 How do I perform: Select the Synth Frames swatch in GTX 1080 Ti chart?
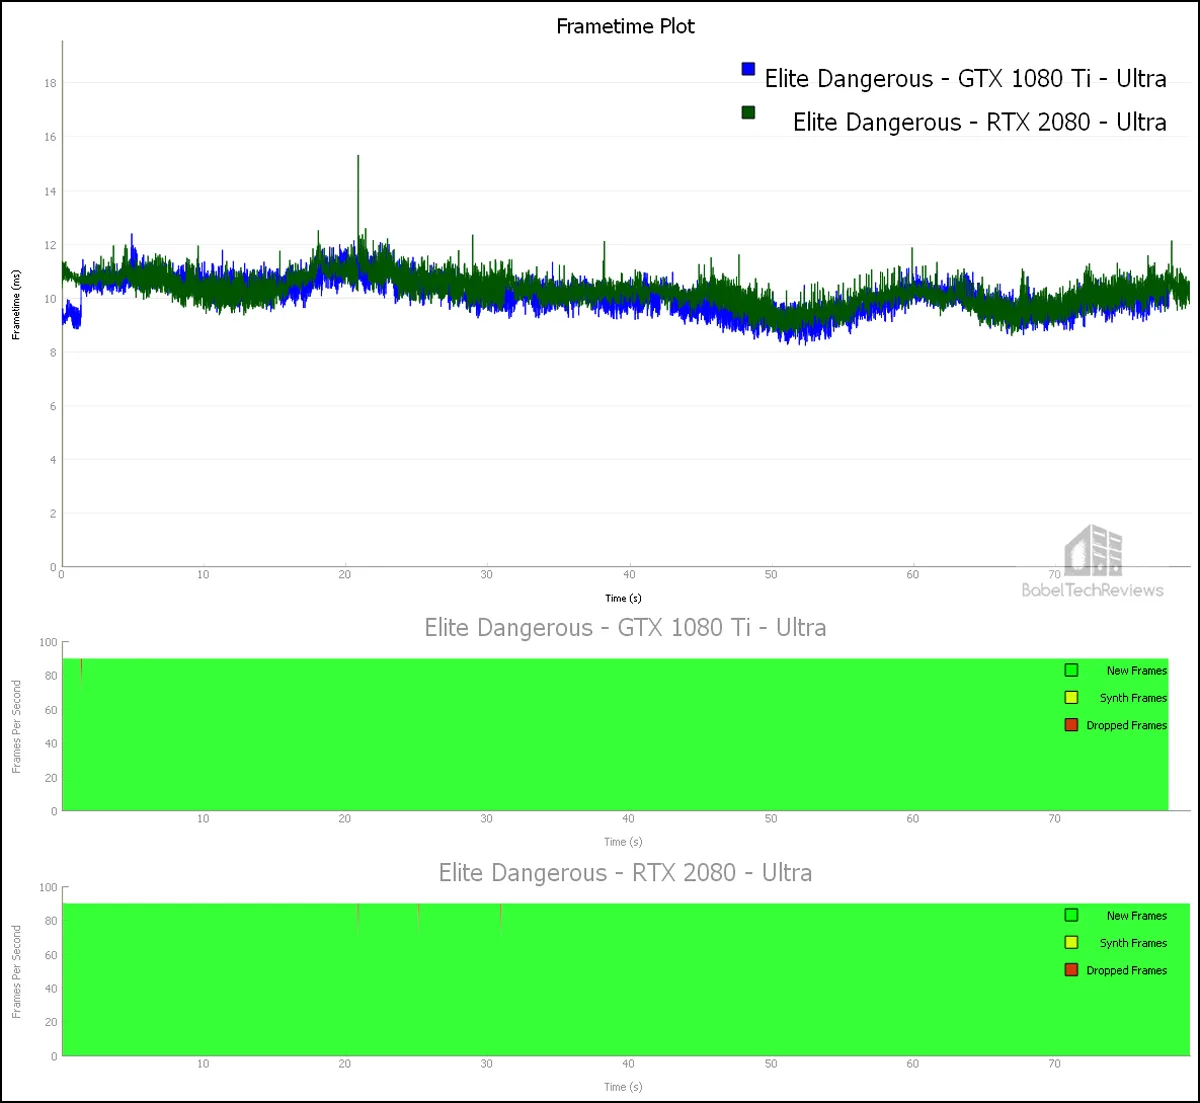coord(1071,698)
